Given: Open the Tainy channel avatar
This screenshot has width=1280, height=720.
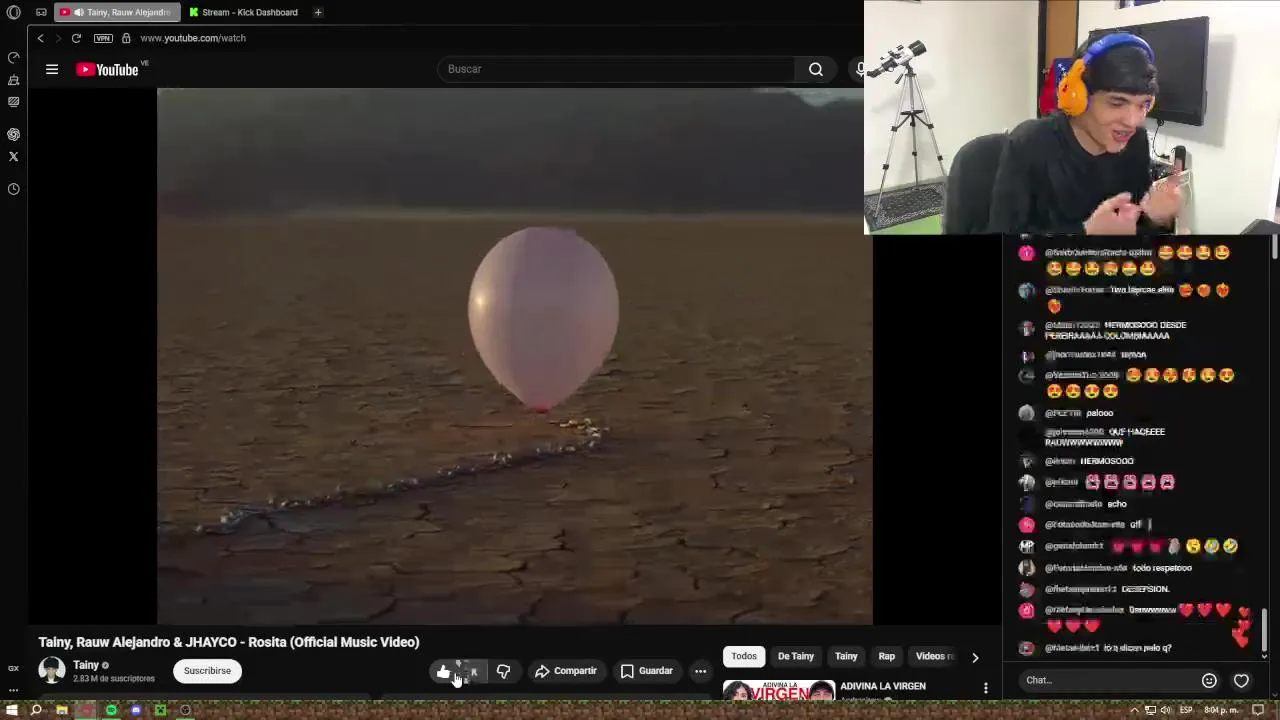Looking at the screenshot, I should [52, 670].
